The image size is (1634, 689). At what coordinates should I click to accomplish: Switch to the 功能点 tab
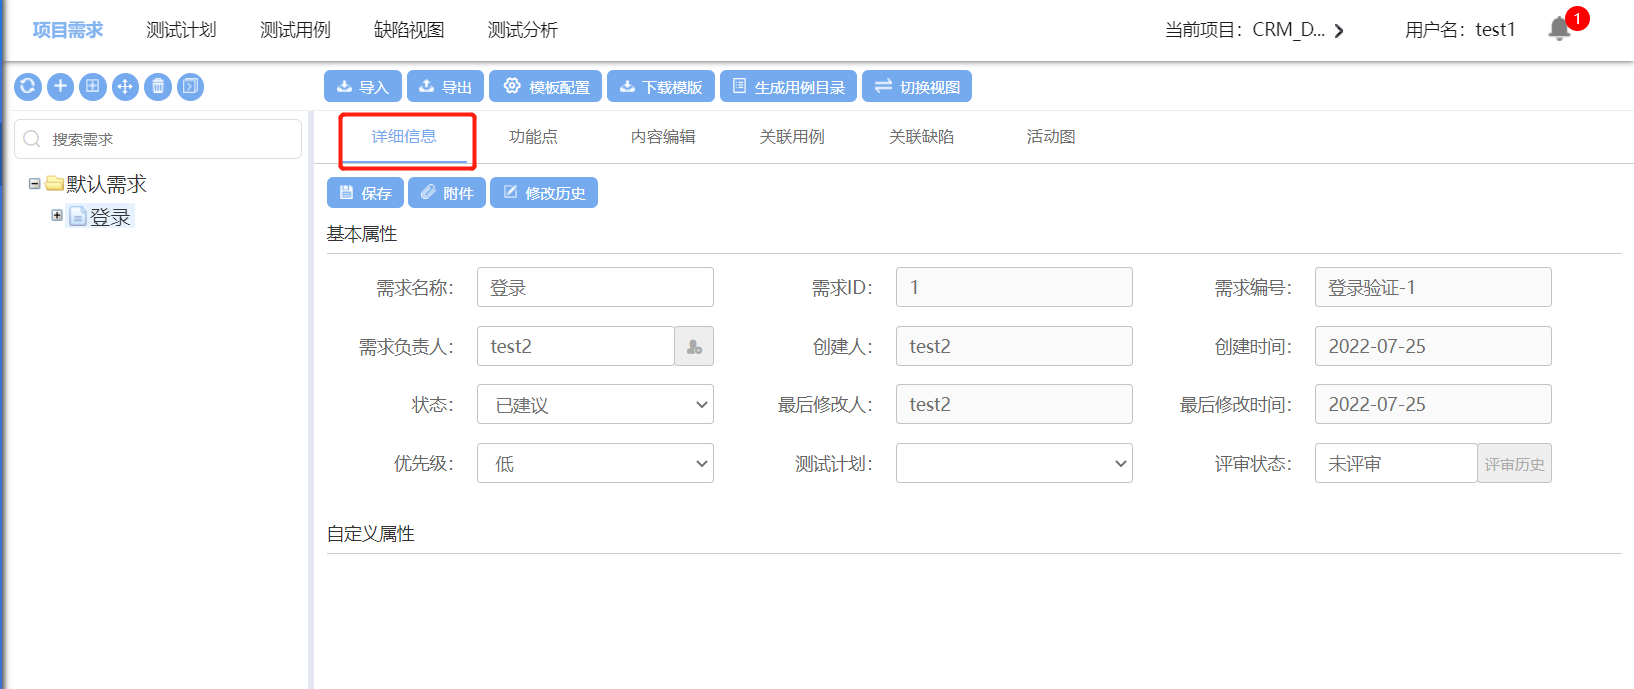point(533,137)
